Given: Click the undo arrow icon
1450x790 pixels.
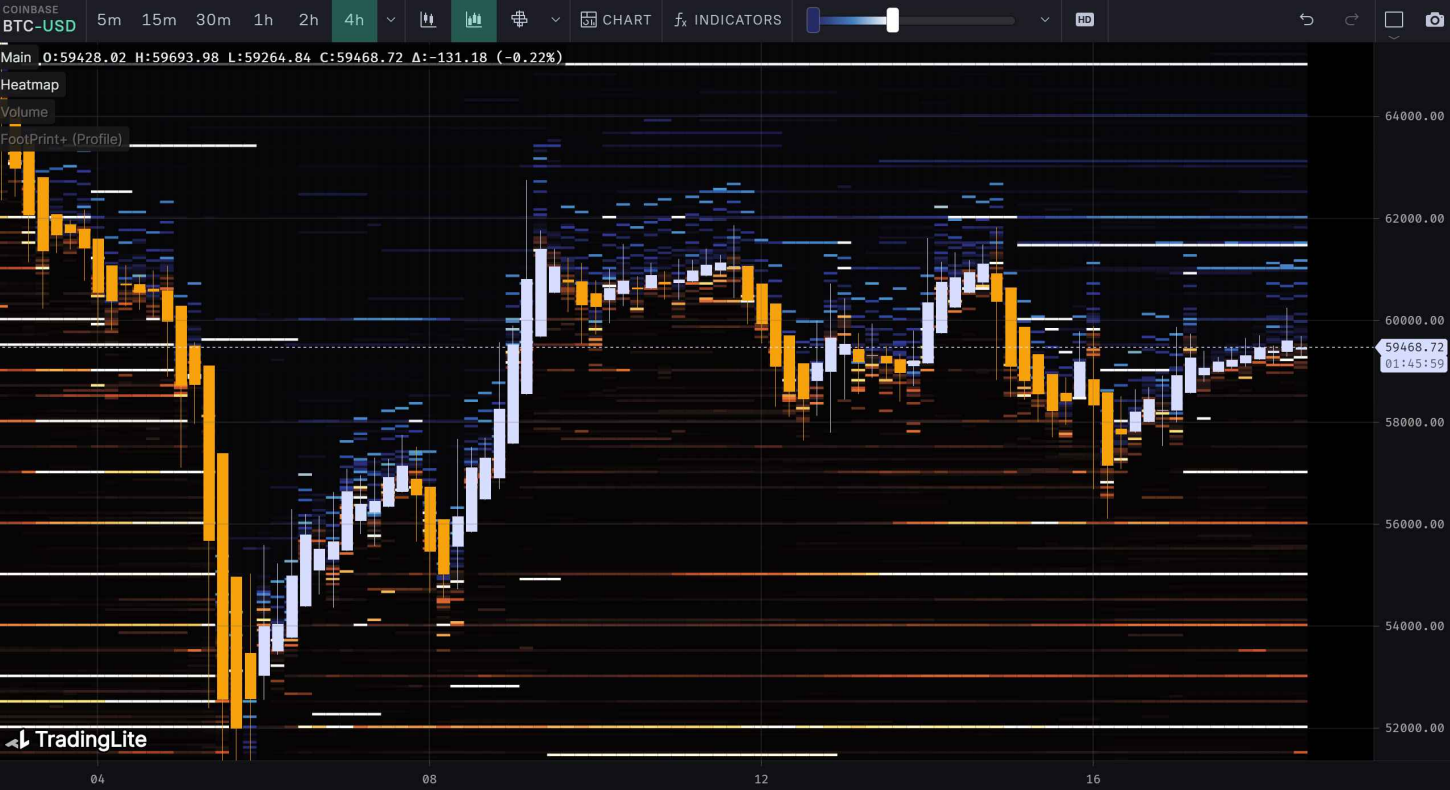Looking at the screenshot, I should click(1306, 20).
